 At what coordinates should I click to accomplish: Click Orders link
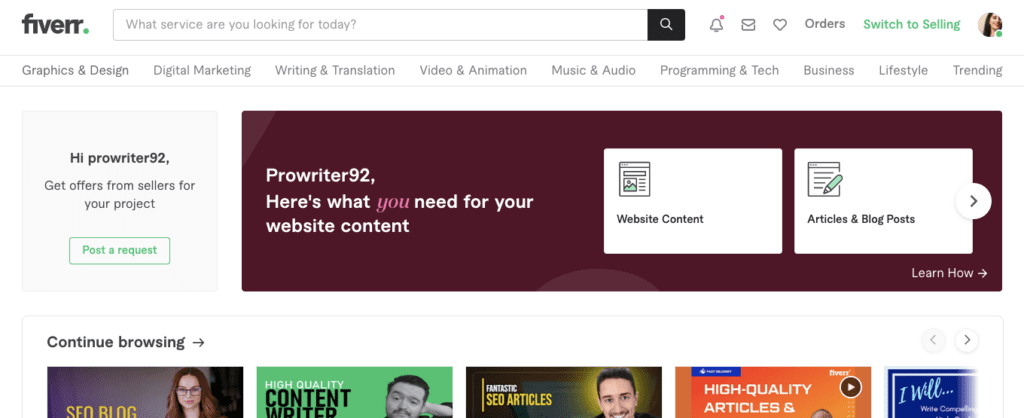(x=824, y=24)
